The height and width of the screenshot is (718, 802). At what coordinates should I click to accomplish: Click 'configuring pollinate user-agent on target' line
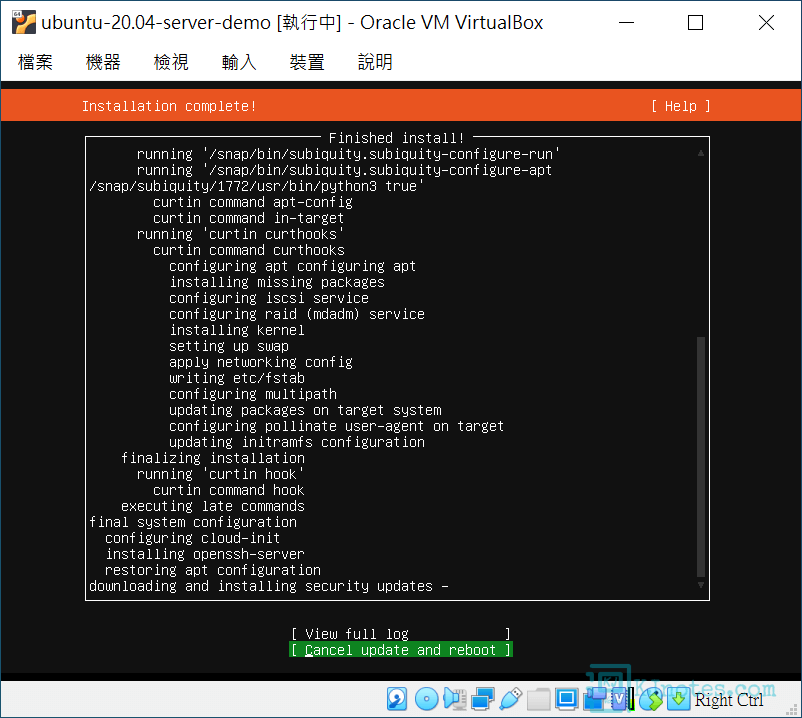point(337,426)
